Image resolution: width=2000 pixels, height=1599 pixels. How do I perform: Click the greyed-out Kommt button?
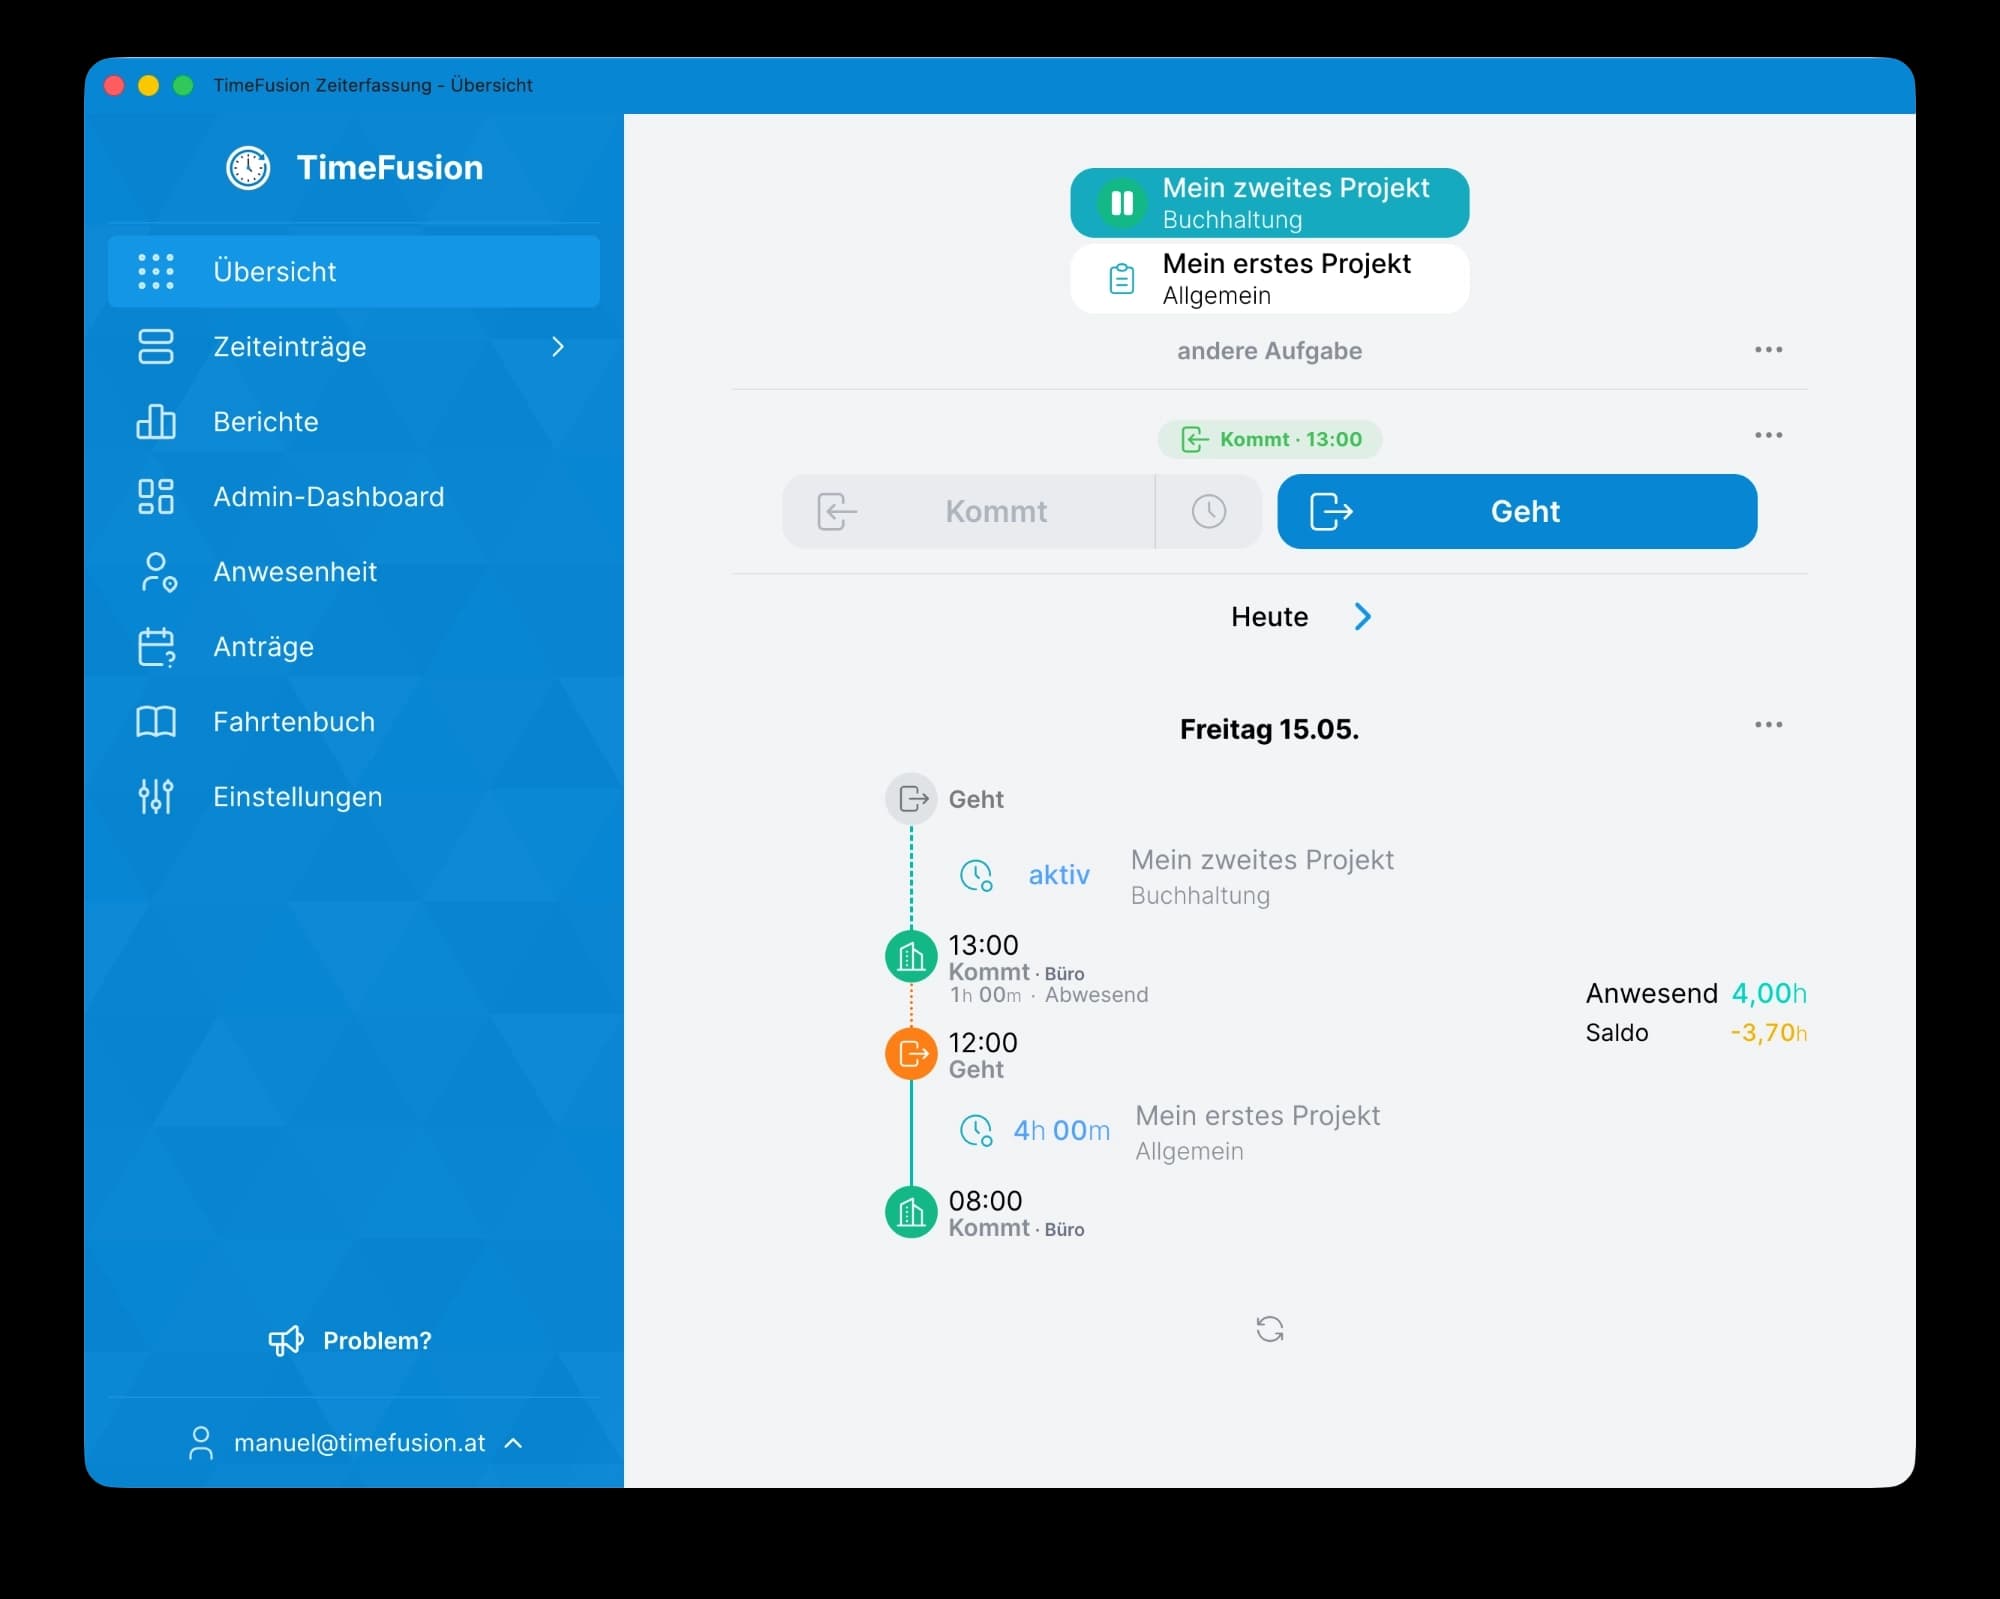(968, 511)
